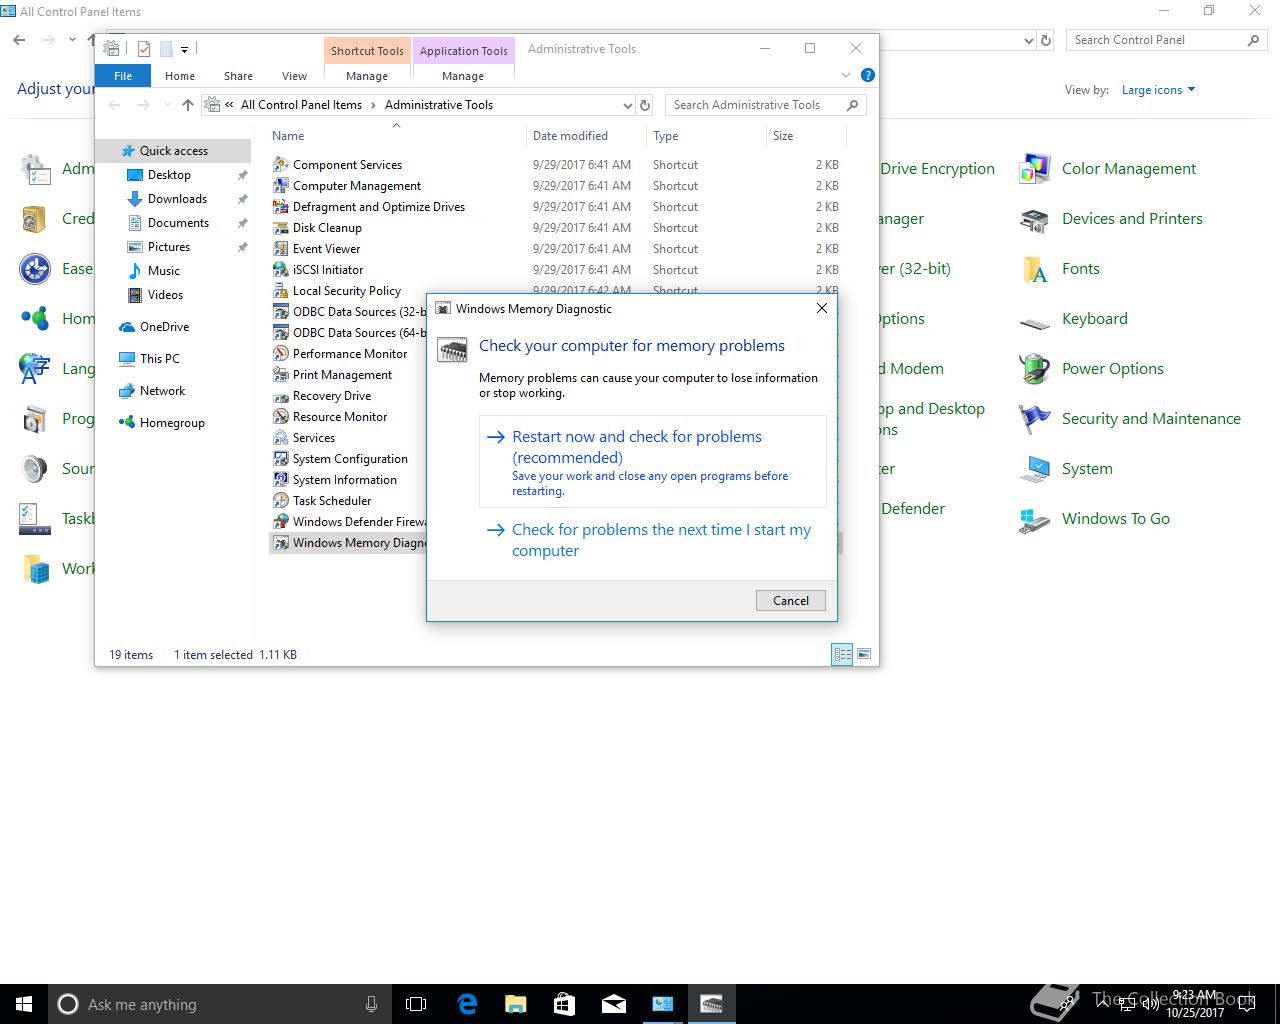This screenshot has width=1280, height=1024.
Task: Expand the ribbon with the chevron arrow
Action: coord(846,75)
